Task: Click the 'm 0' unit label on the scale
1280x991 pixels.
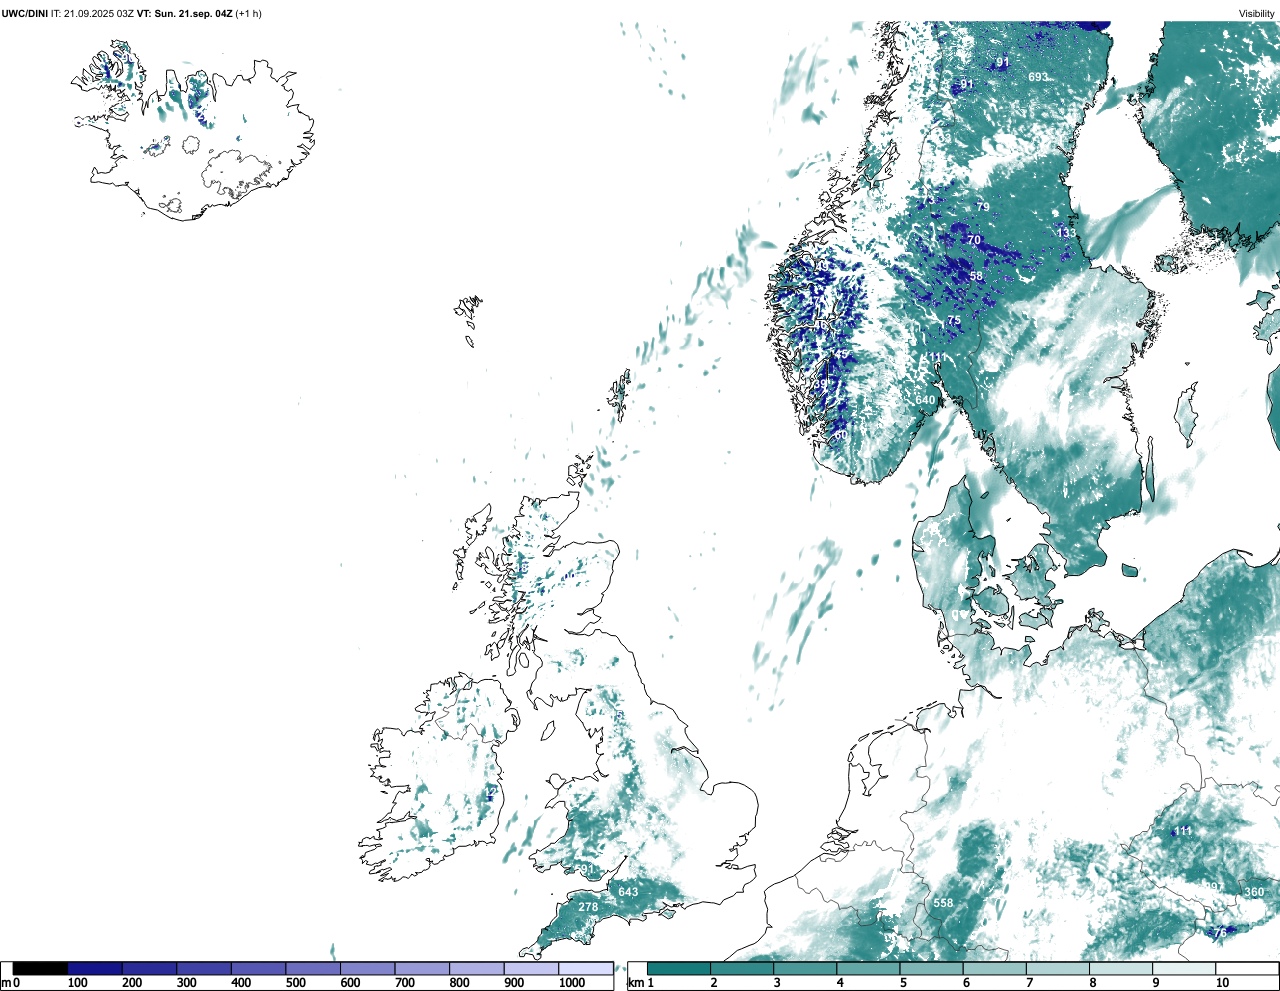Action: pos(10,983)
